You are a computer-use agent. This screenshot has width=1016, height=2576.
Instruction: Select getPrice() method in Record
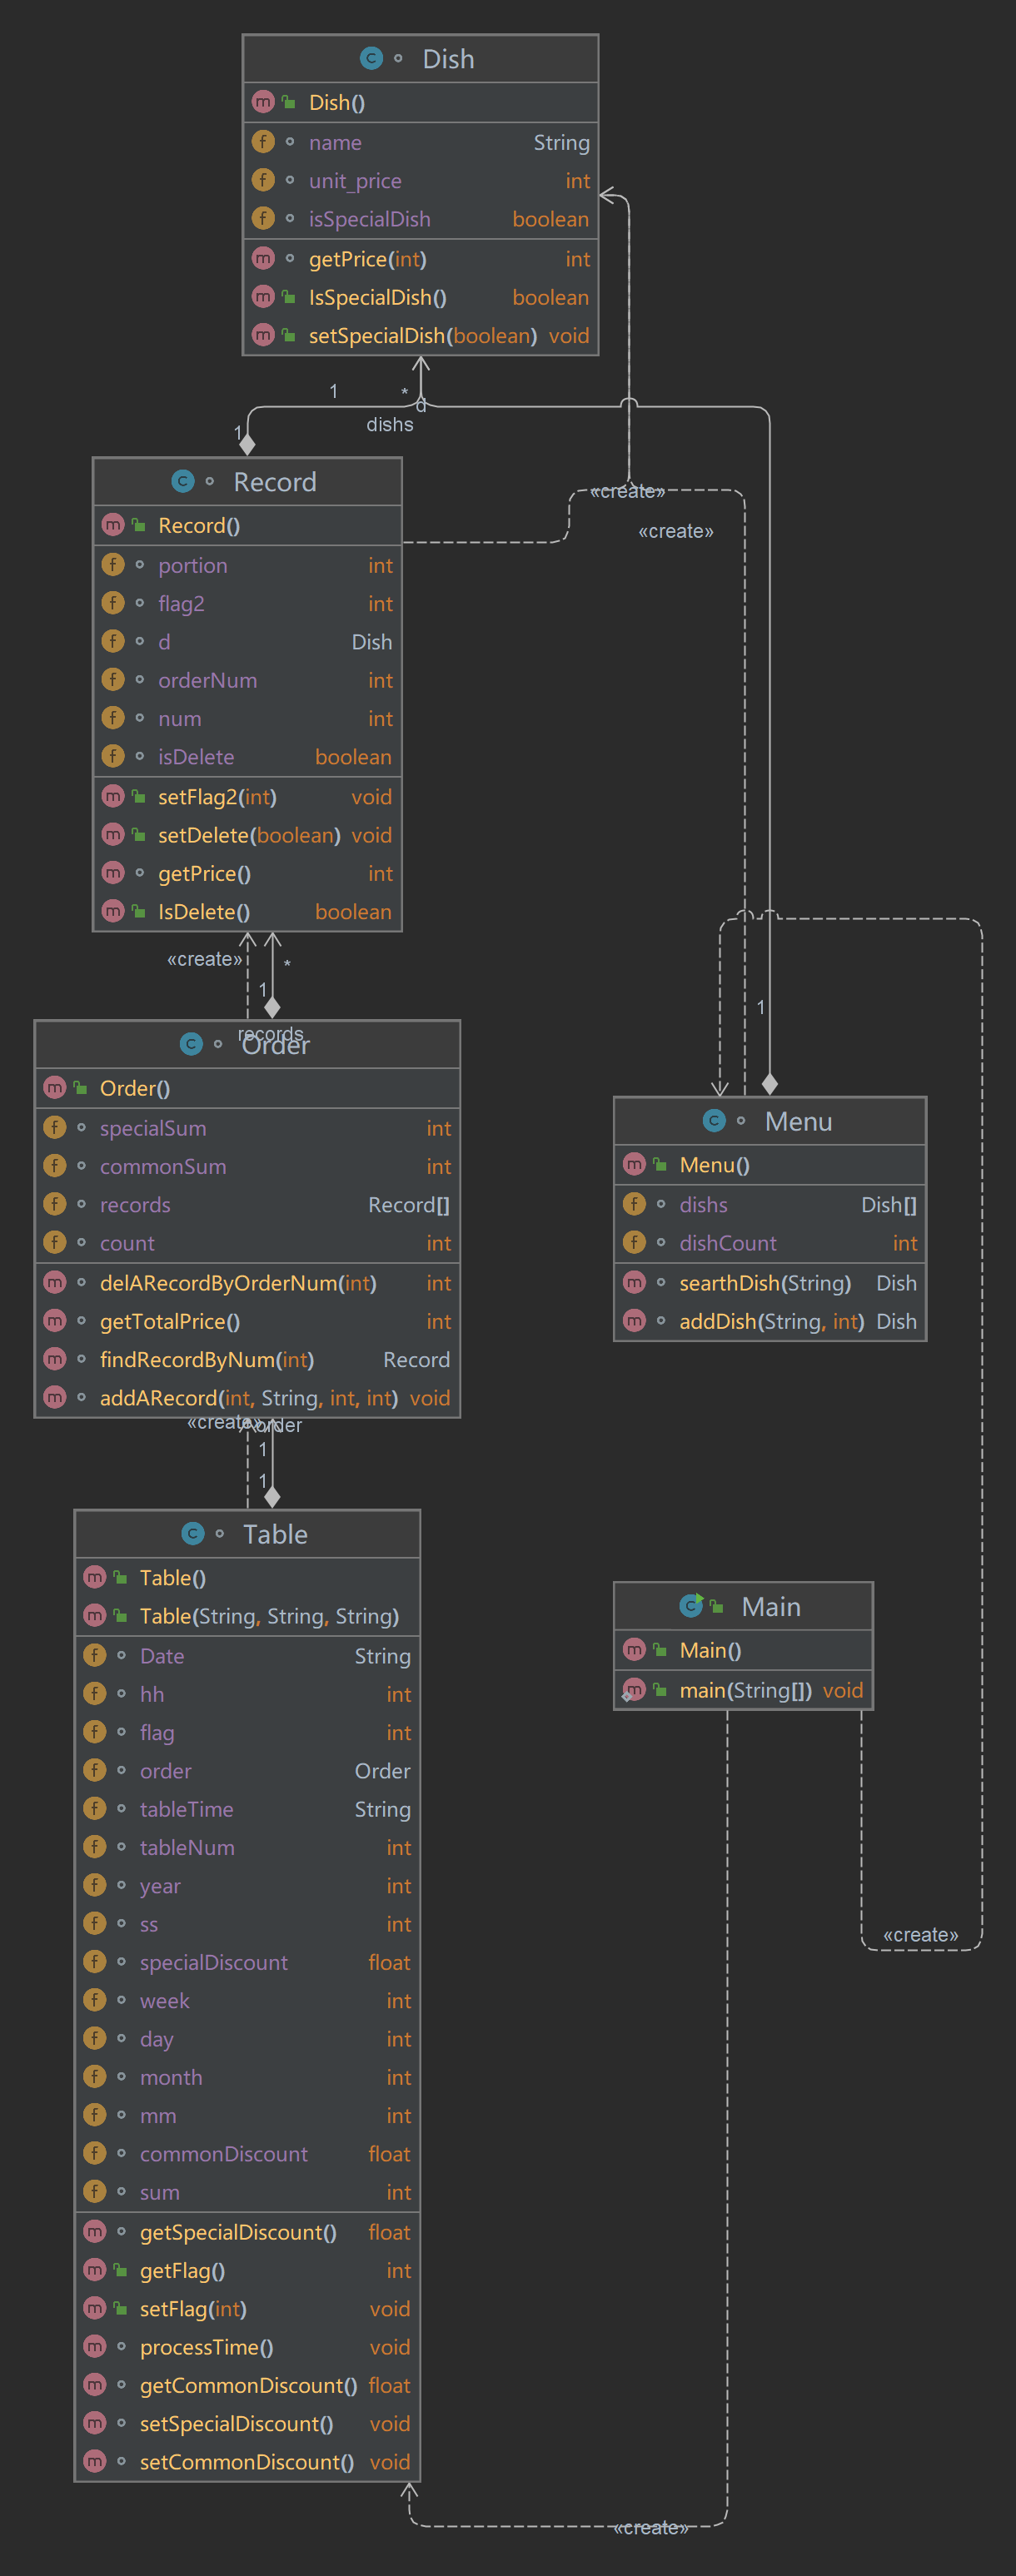pyautogui.click(x=247, y=873)
